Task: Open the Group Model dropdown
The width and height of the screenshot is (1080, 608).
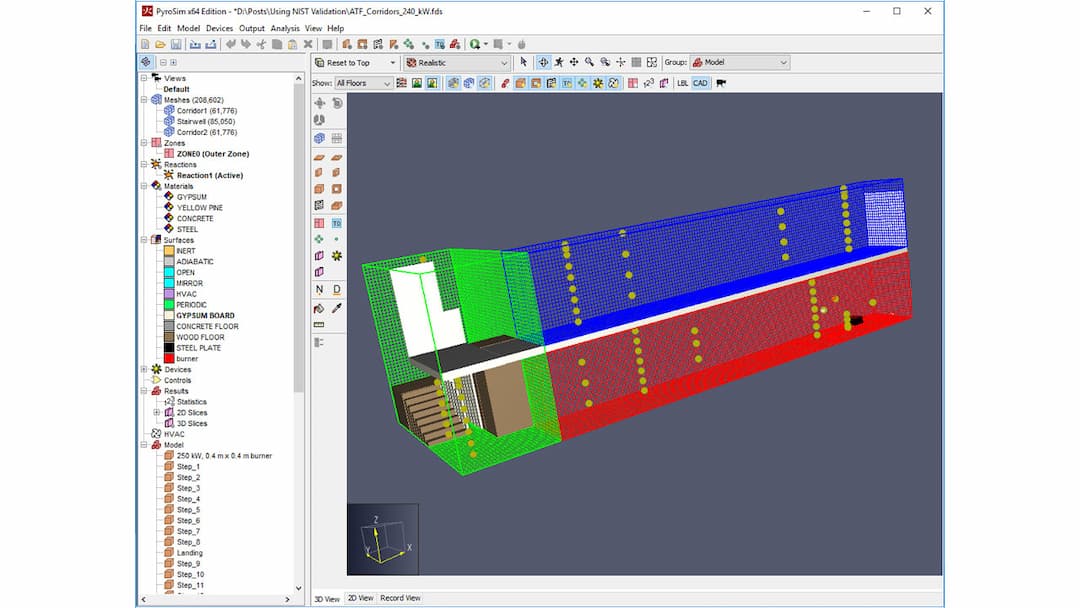Action: click(x=739, y=62)
